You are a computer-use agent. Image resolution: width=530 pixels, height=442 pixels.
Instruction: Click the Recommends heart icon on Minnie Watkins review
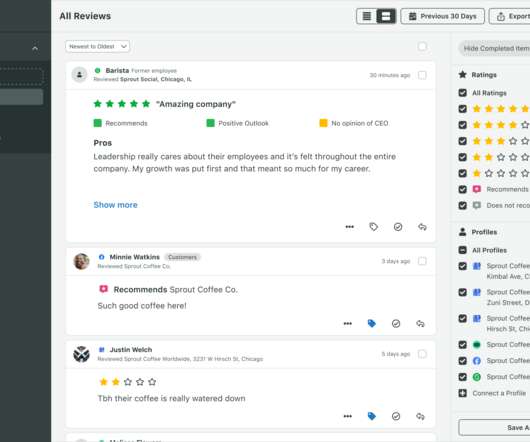point(103,289)
